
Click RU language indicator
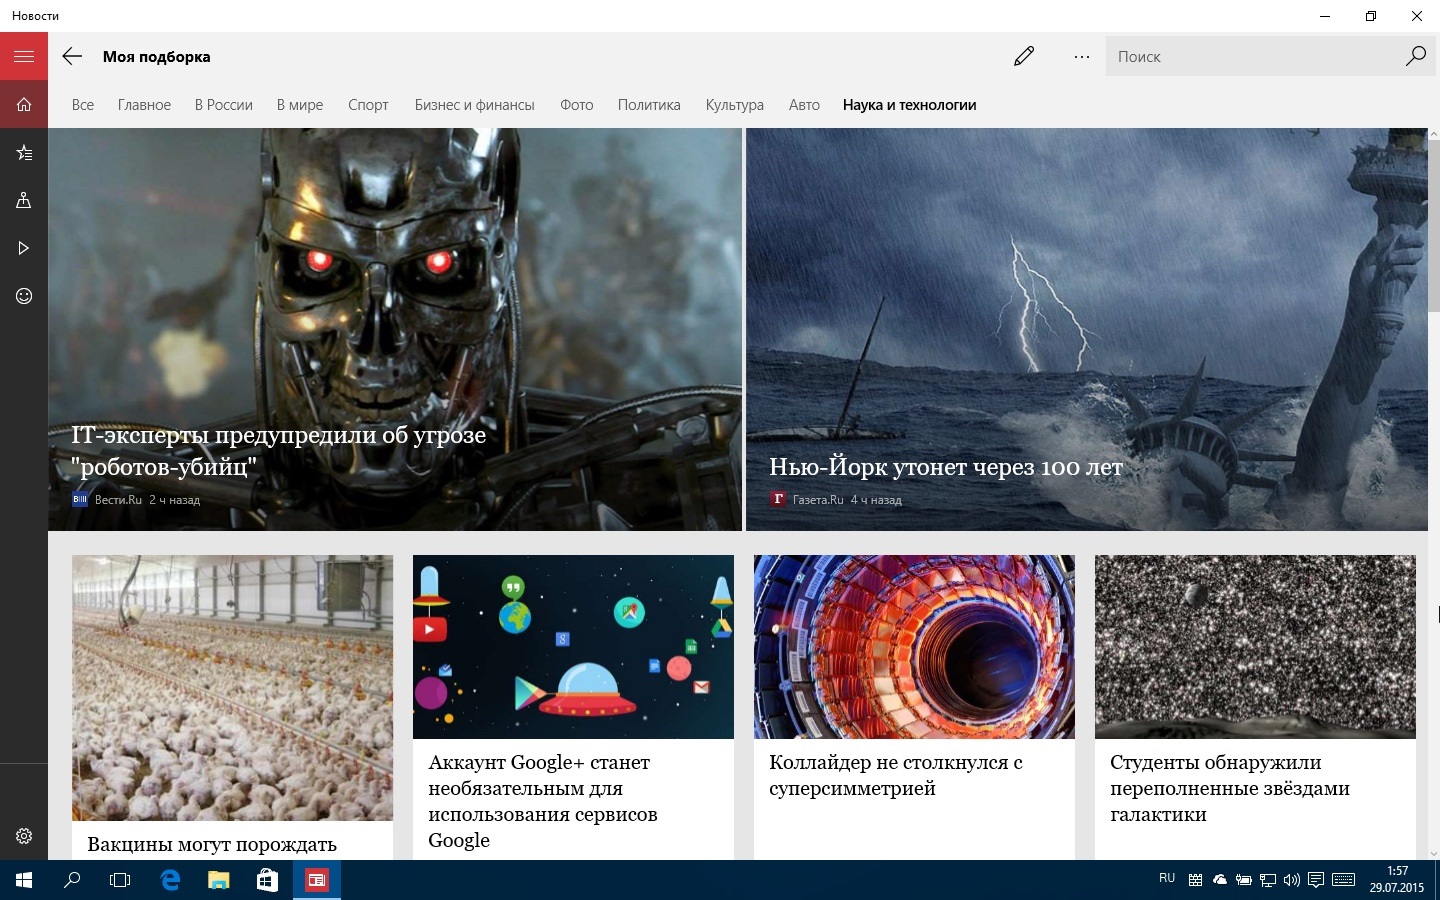[x=1167, y=879]
